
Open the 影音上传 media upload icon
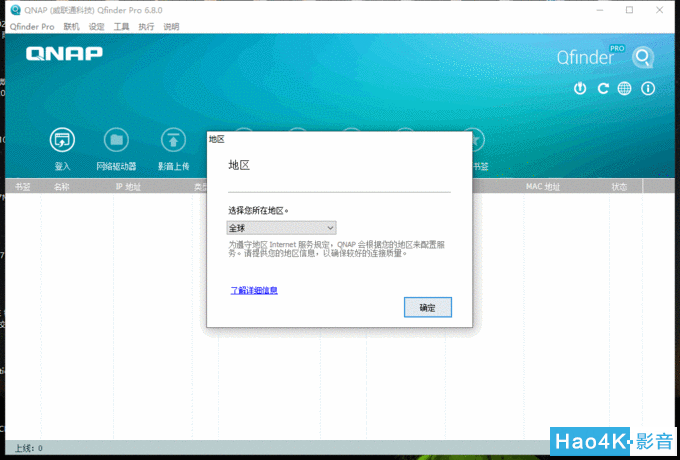pyautogui.click(x=173, y=140)
